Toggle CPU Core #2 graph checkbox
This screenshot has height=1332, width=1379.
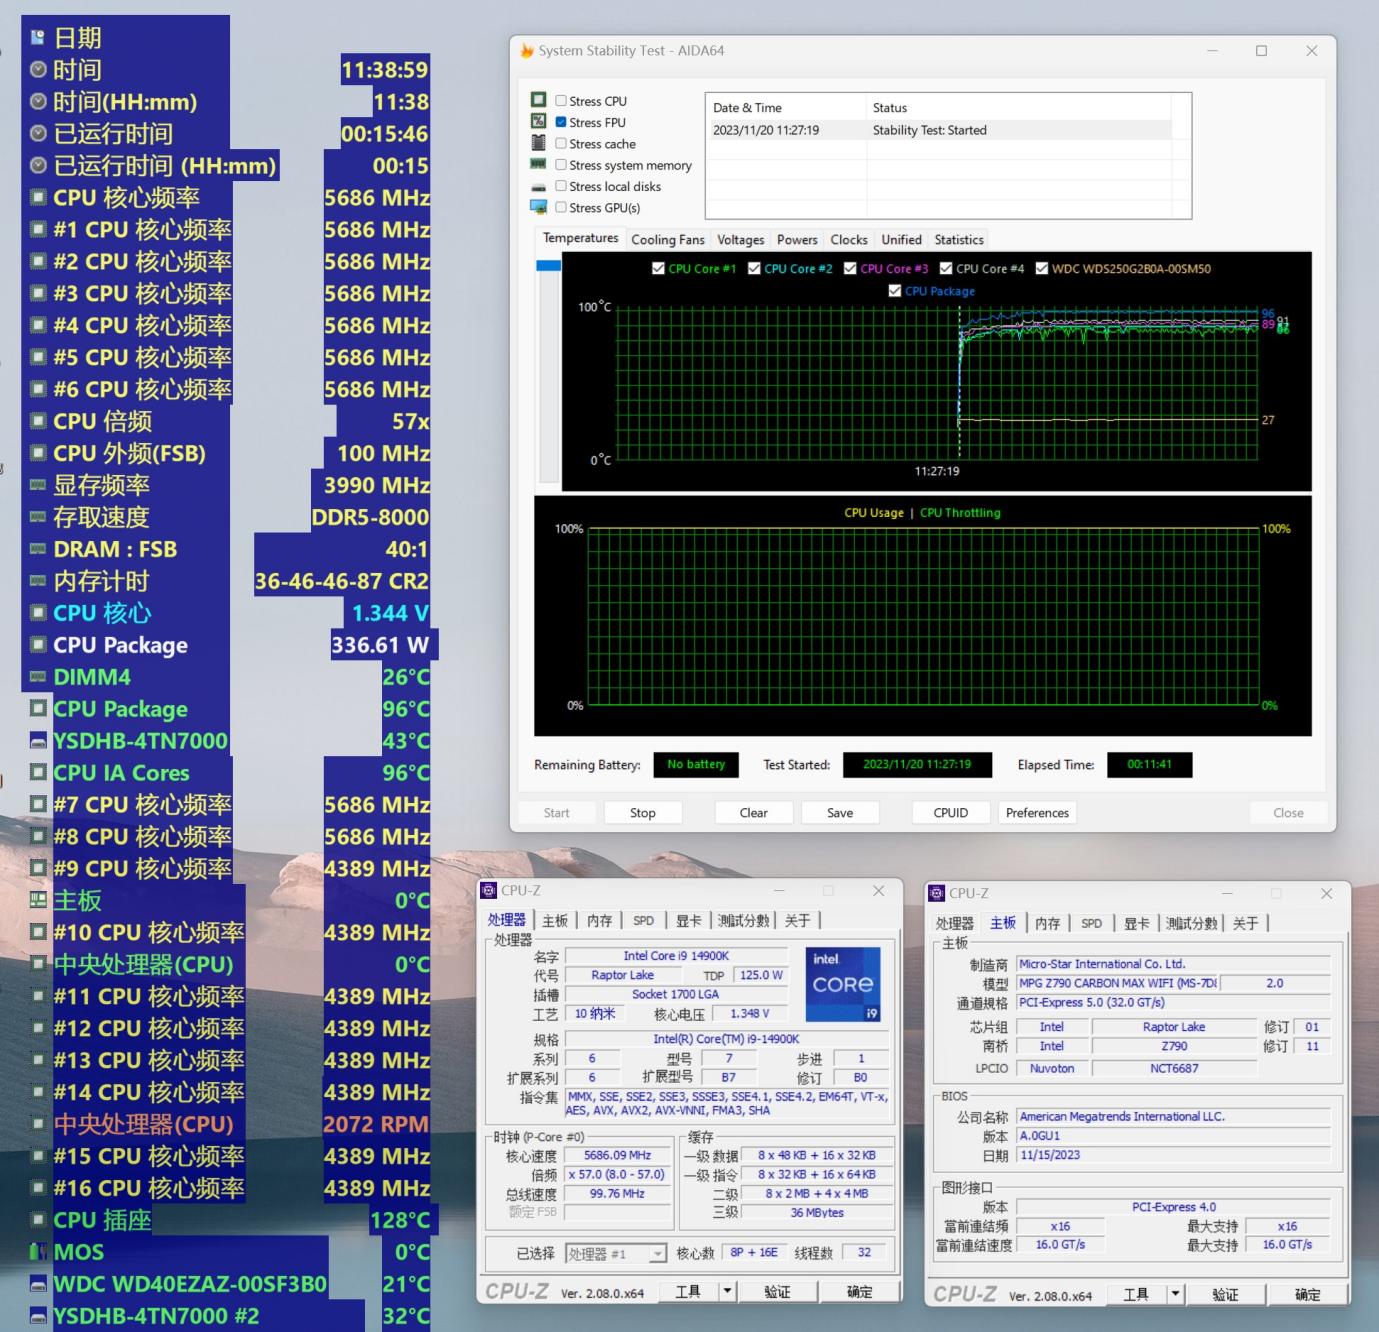(x=754, y=268)
